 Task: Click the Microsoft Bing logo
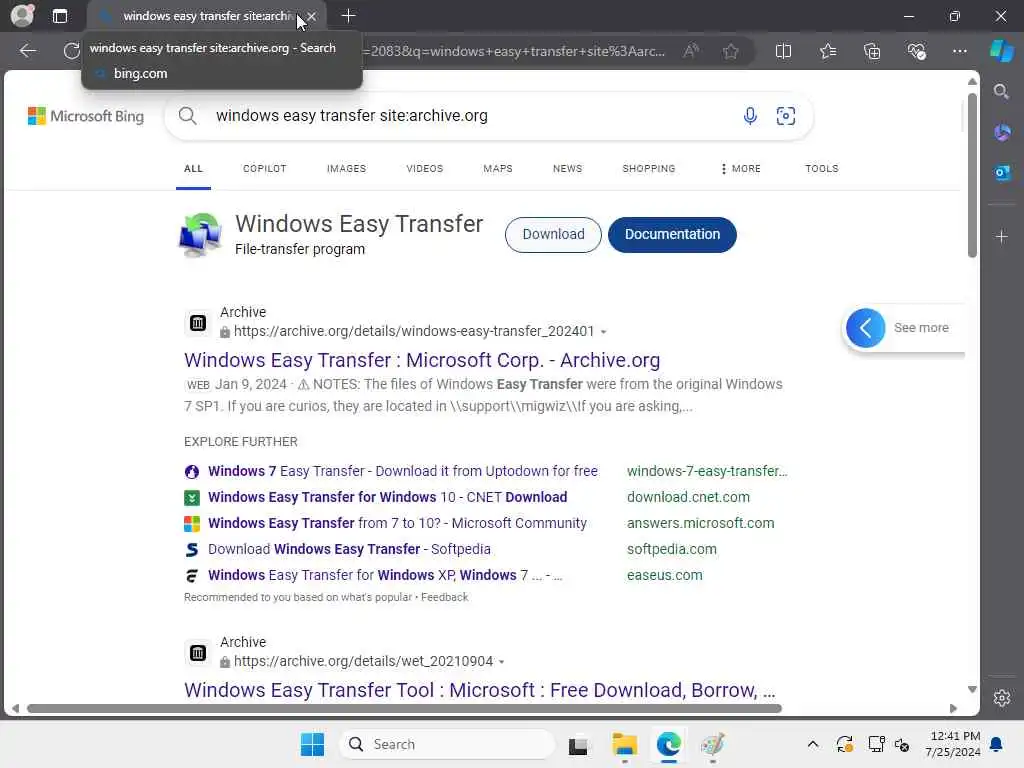86,116
